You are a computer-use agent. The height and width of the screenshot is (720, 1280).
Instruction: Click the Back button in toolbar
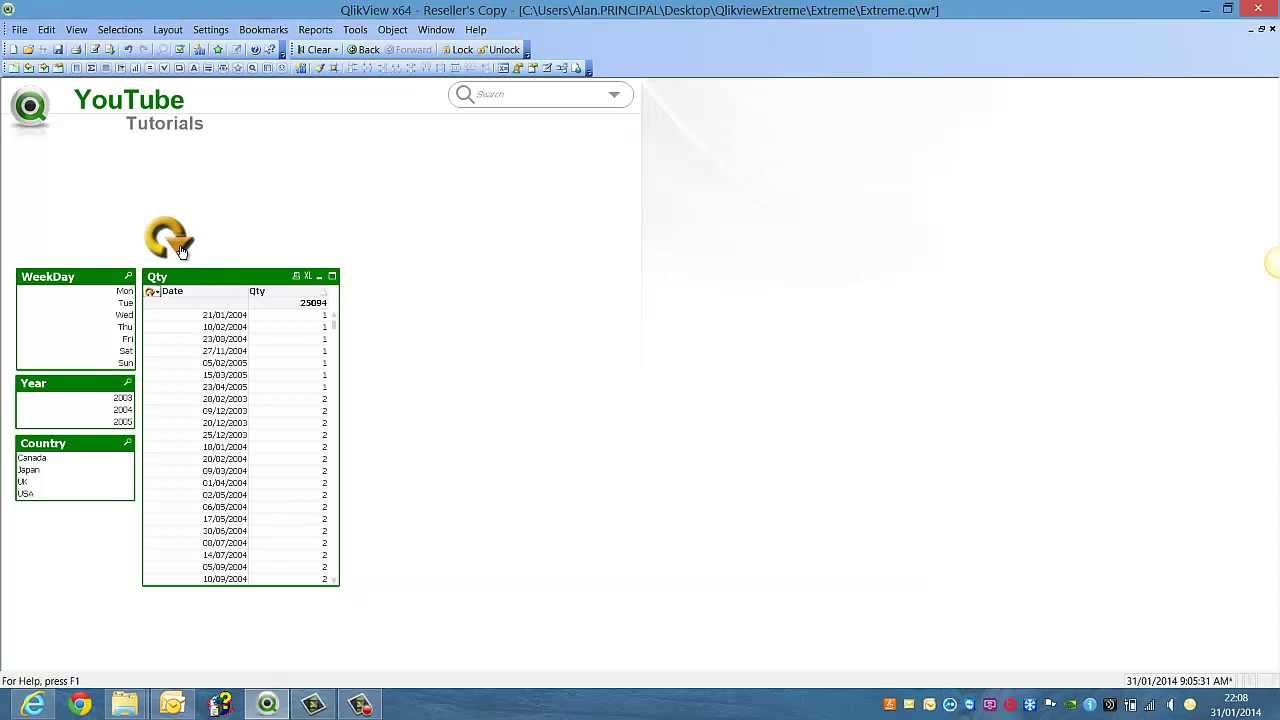coord(363,50)
